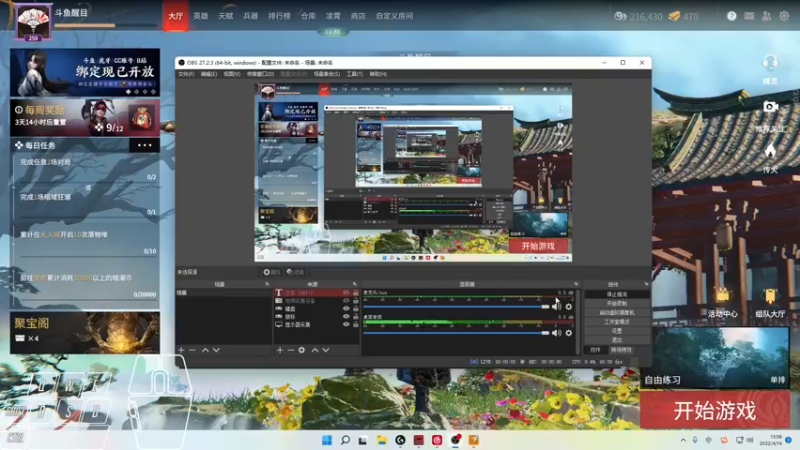
Task: Toggle visibility of 键盘 source
Action: click(346, 309)
